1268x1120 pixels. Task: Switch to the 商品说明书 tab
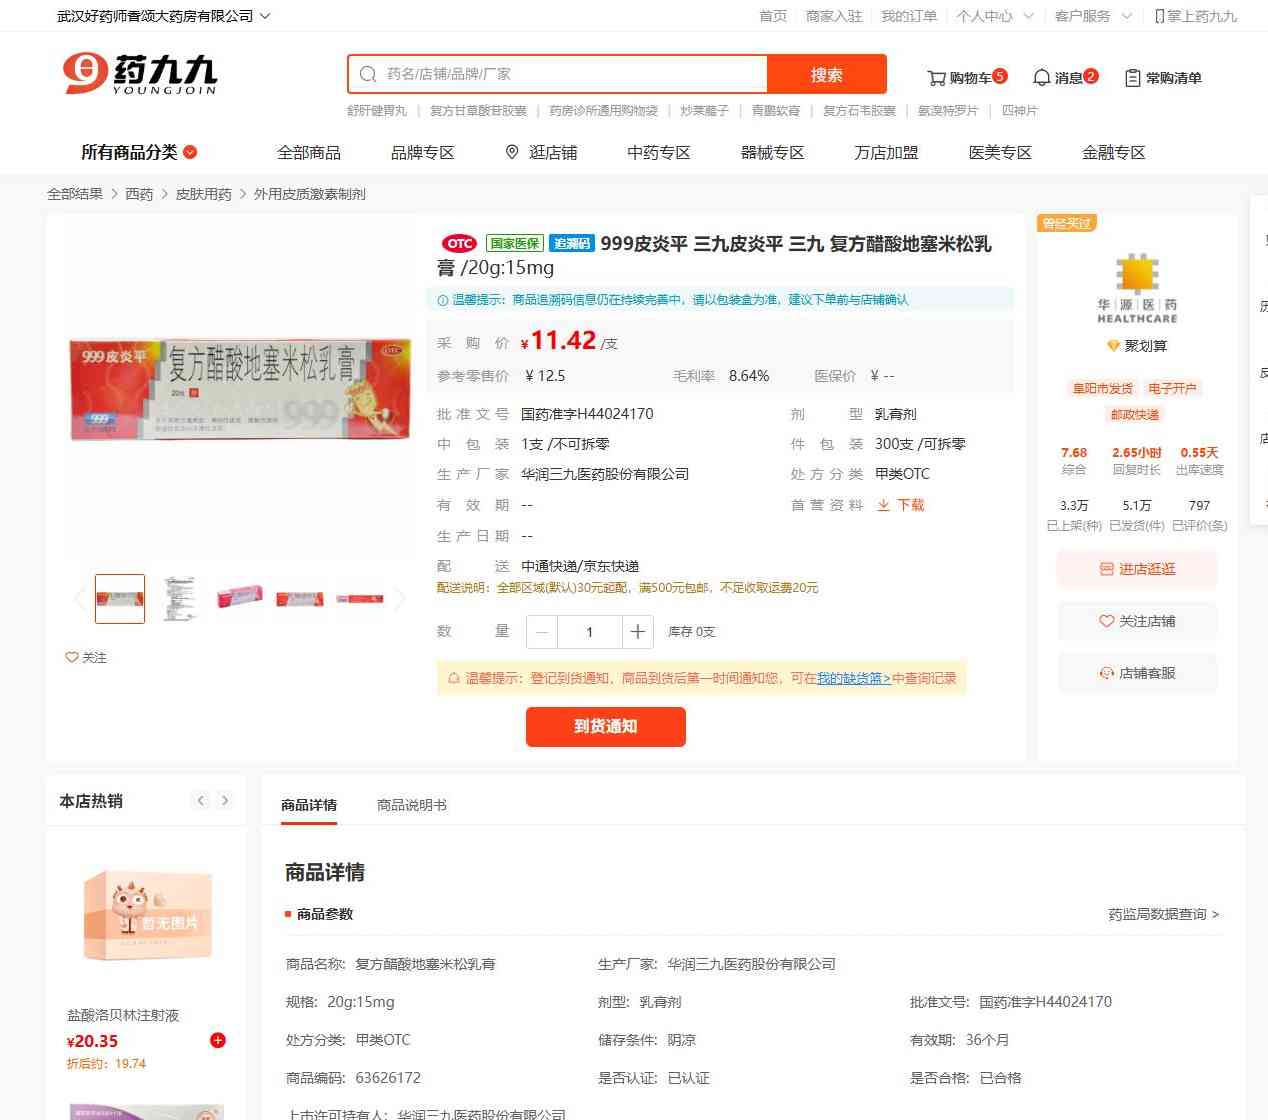[411, 805]
